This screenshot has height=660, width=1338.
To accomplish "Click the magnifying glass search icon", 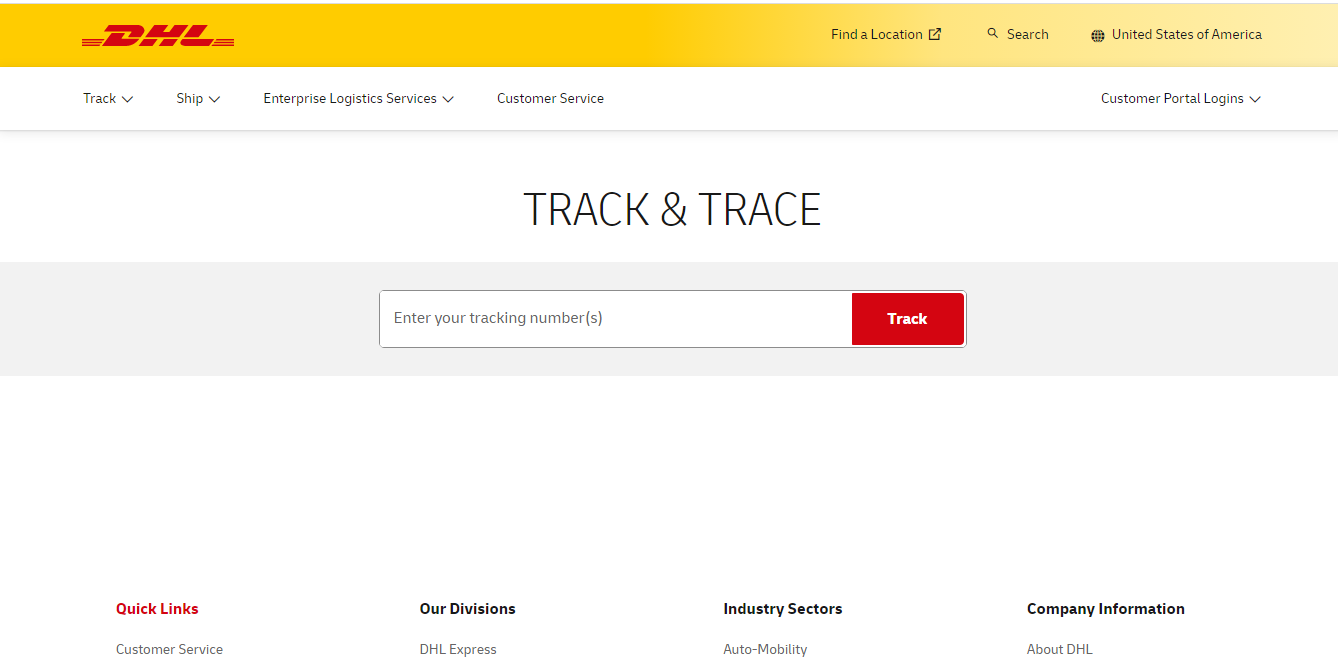I will (x=993, y=34).
